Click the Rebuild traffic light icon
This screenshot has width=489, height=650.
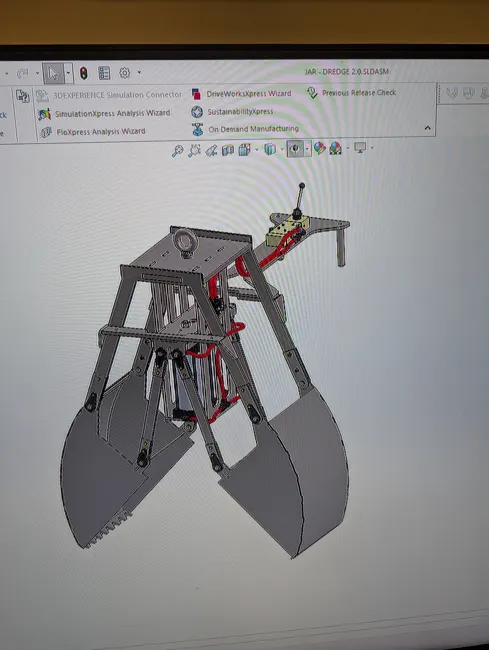coord(84,73)
